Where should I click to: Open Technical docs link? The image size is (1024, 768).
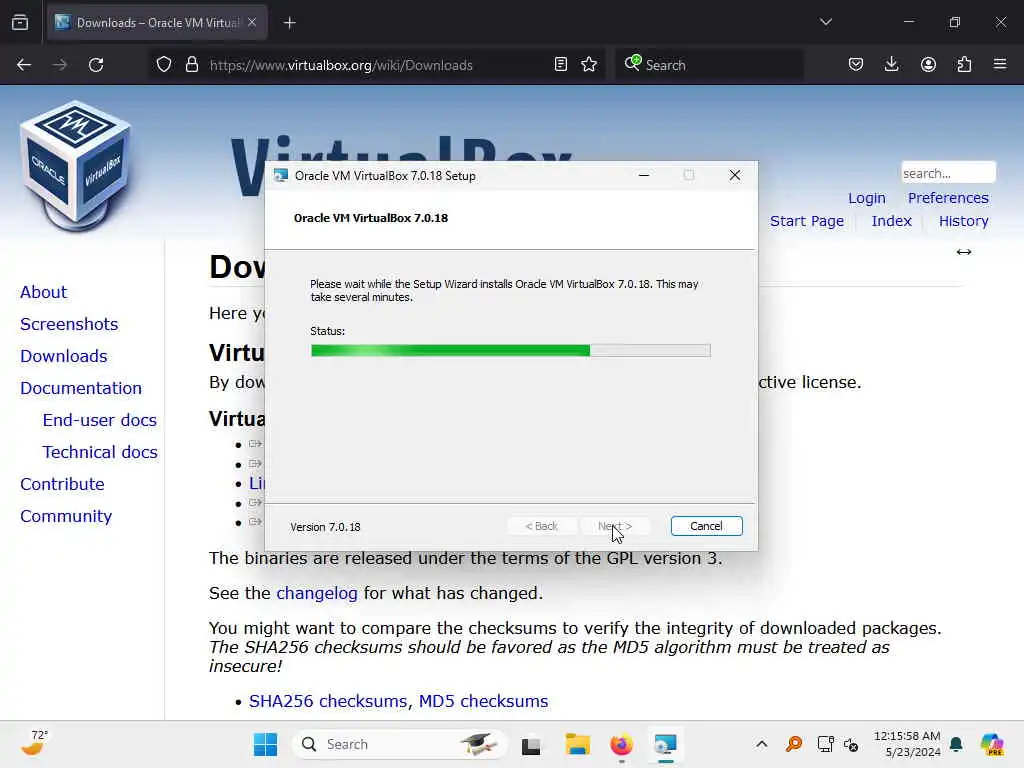[100, 452]
